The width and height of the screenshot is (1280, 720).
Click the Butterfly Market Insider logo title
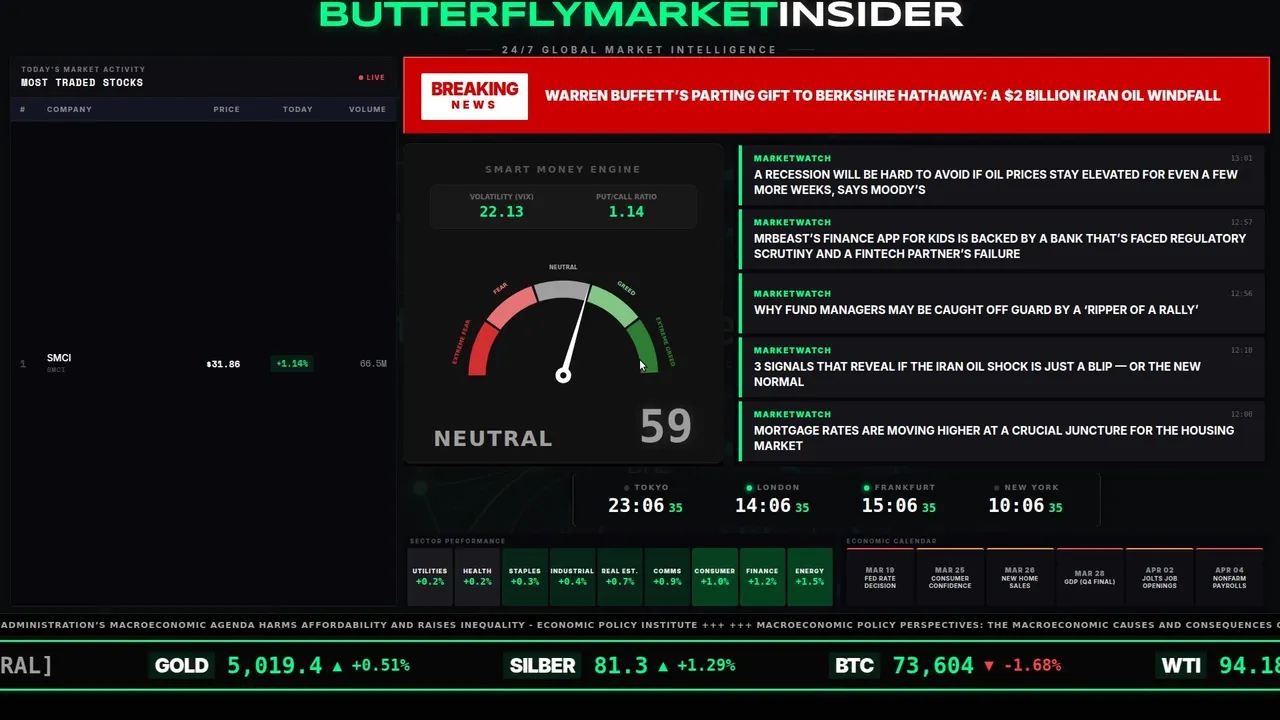click(x=641, y=14)
